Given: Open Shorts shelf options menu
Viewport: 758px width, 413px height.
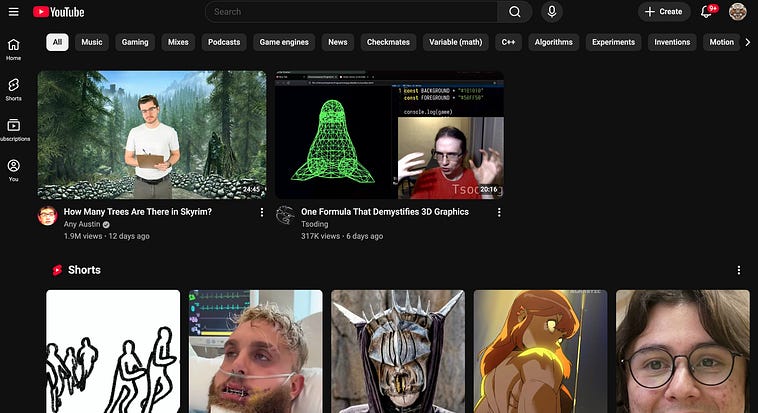Looking at the screenshot, I should pyautogui.click(x=739, y=270).
